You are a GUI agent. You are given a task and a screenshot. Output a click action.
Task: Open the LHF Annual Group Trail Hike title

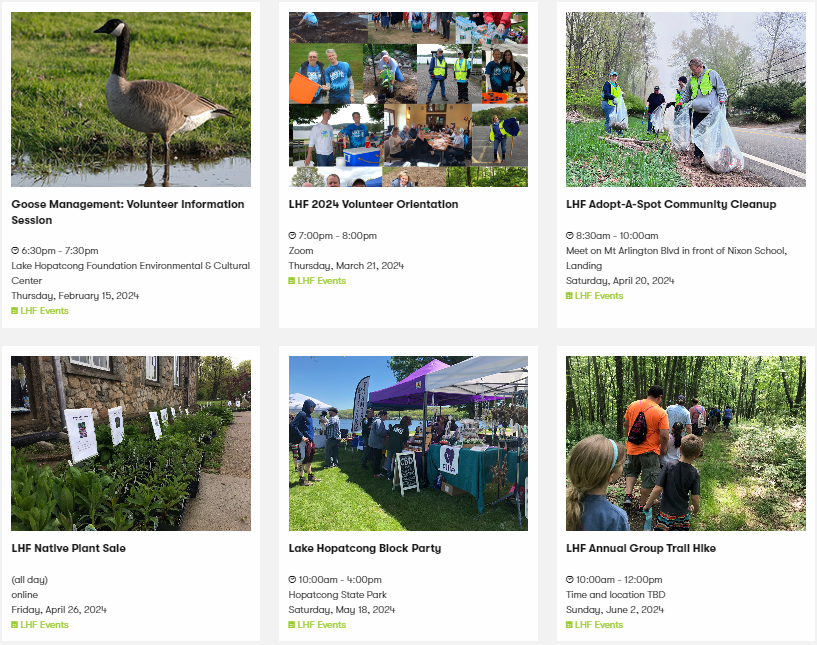641,548
